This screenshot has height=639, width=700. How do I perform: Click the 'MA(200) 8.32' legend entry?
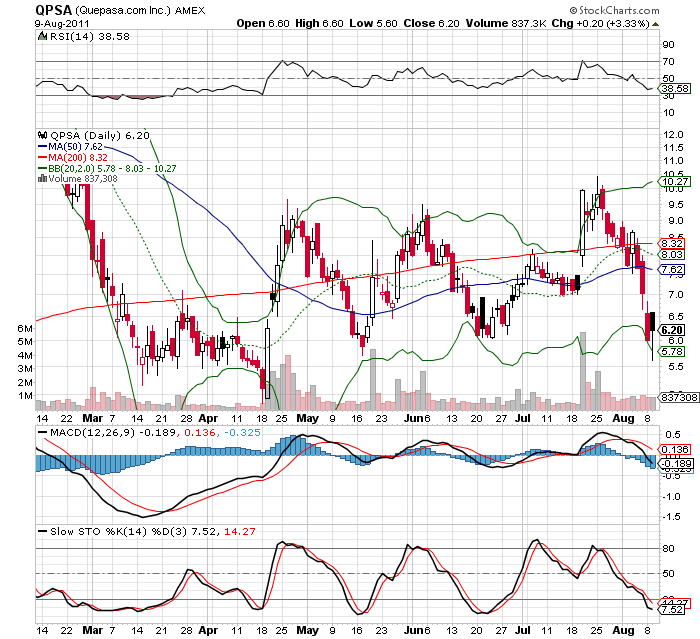point(78,157)
